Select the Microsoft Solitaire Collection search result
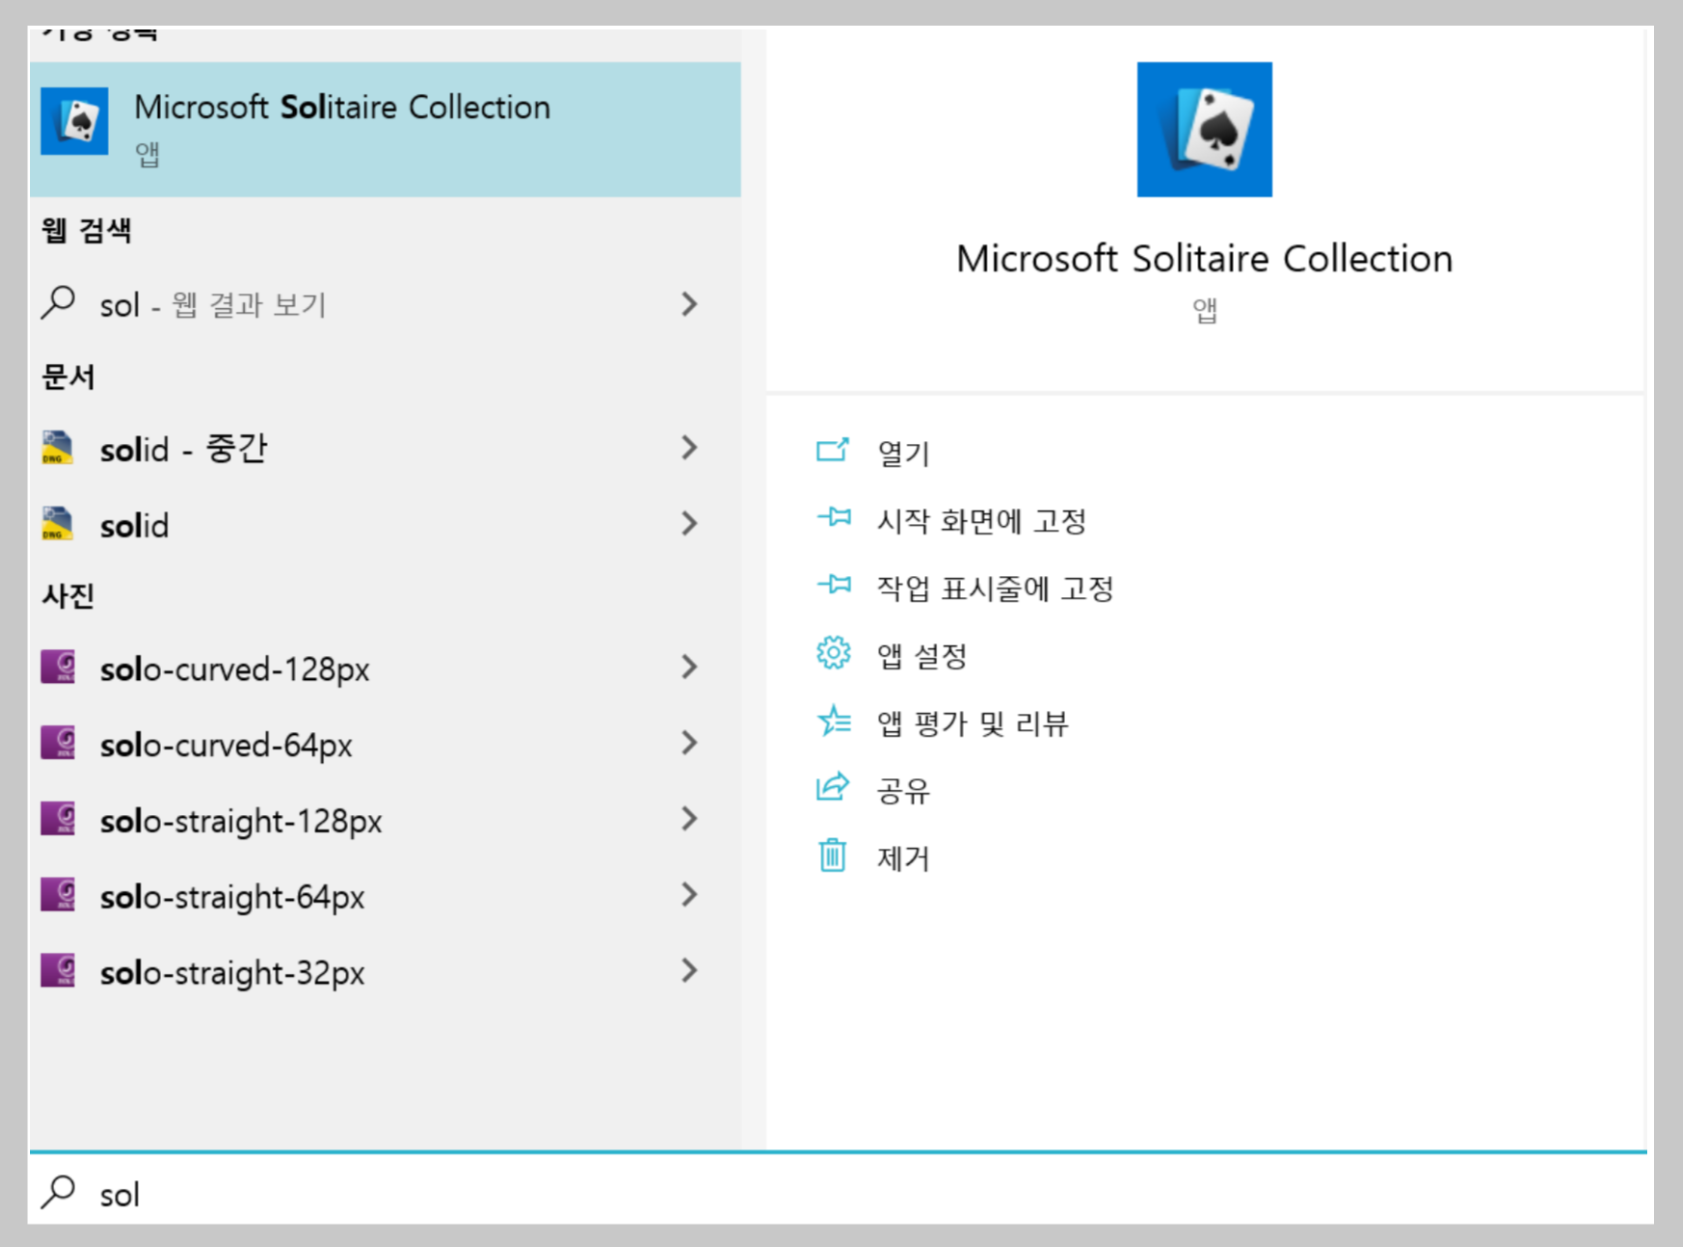This screenshot has width=1683, height=1247. pyautogui.click(x=385, y=129)
